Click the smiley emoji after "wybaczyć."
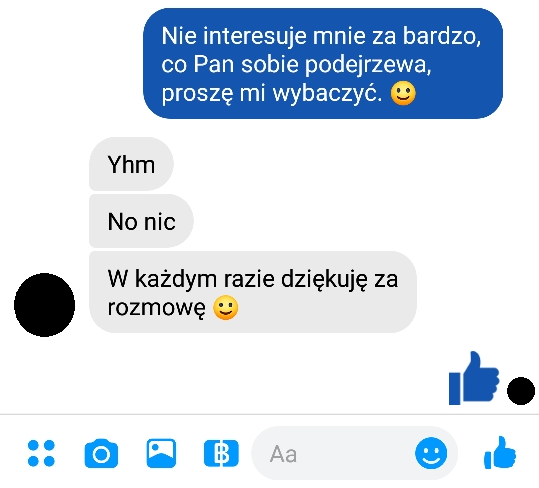 click(x=403, y=93)
